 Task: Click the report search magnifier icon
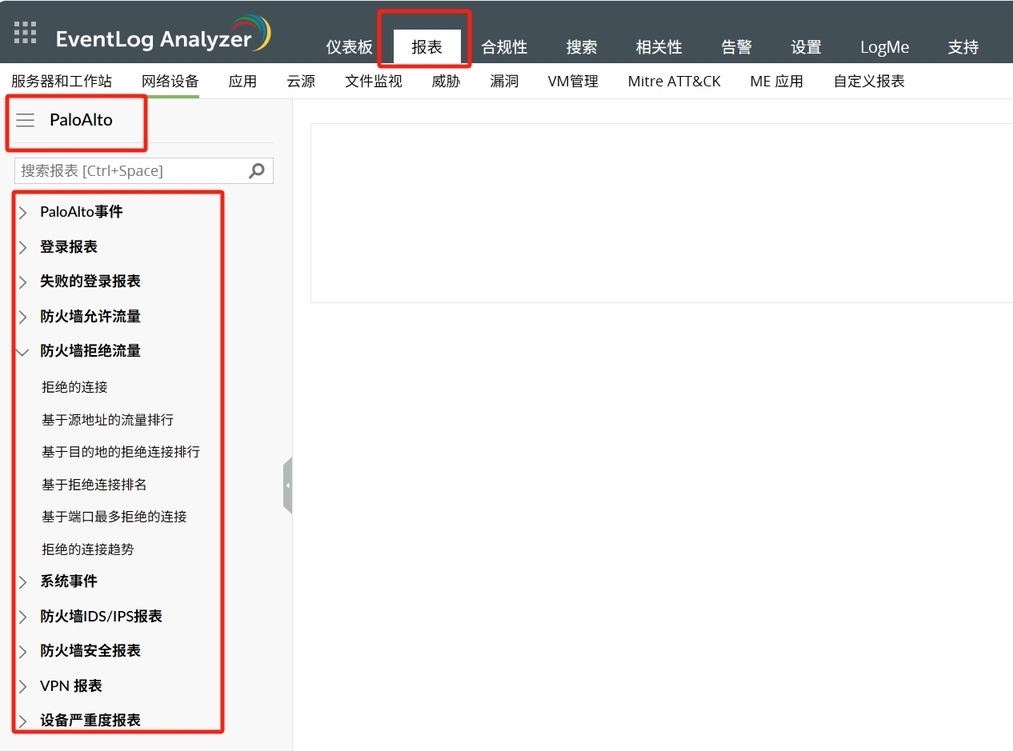(x=256, y=171)
